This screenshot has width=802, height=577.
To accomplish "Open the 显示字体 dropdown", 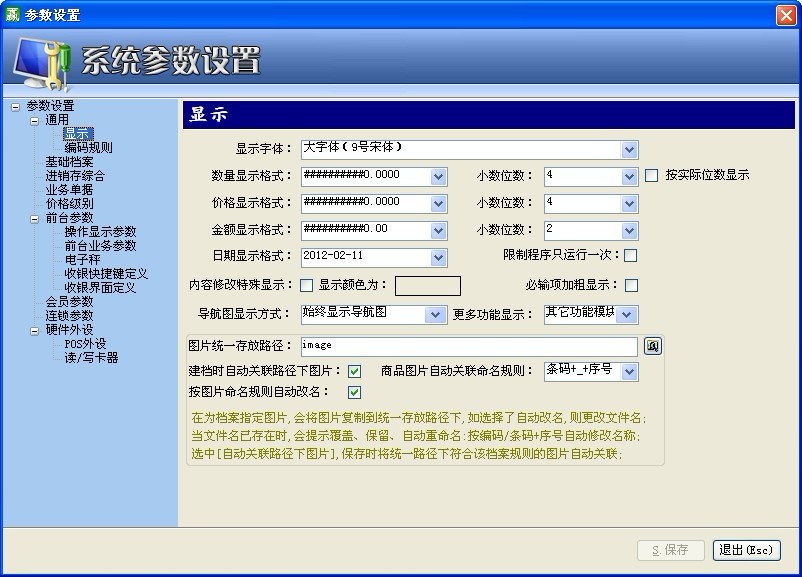I will click(x=629, y=150).
